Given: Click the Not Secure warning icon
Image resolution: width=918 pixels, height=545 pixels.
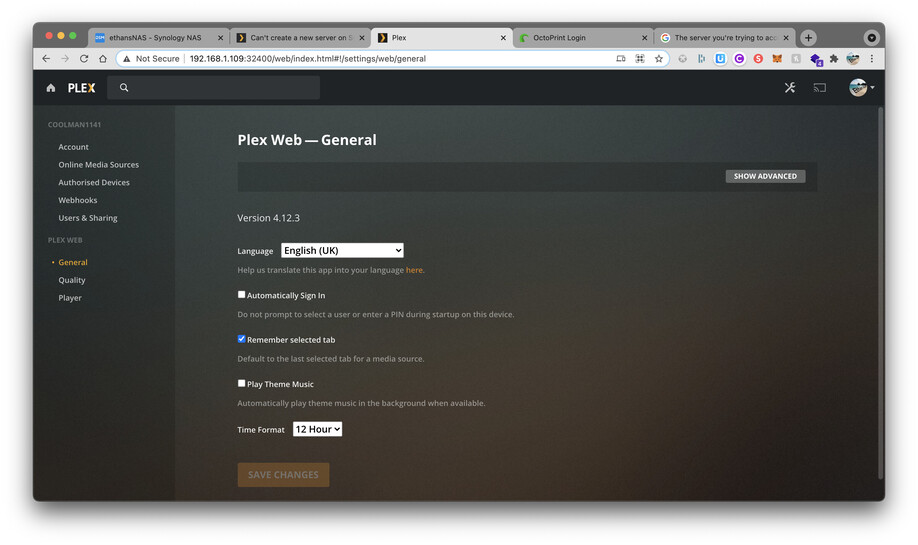Looking at the screenshot, I should pyautogui.click(x=126, y=59).
